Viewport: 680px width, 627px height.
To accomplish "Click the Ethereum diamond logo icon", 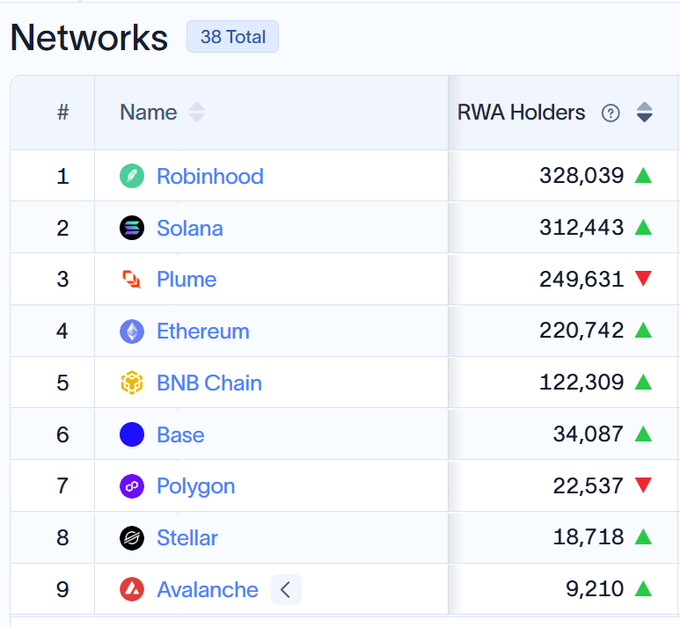I will coord(132,331).
